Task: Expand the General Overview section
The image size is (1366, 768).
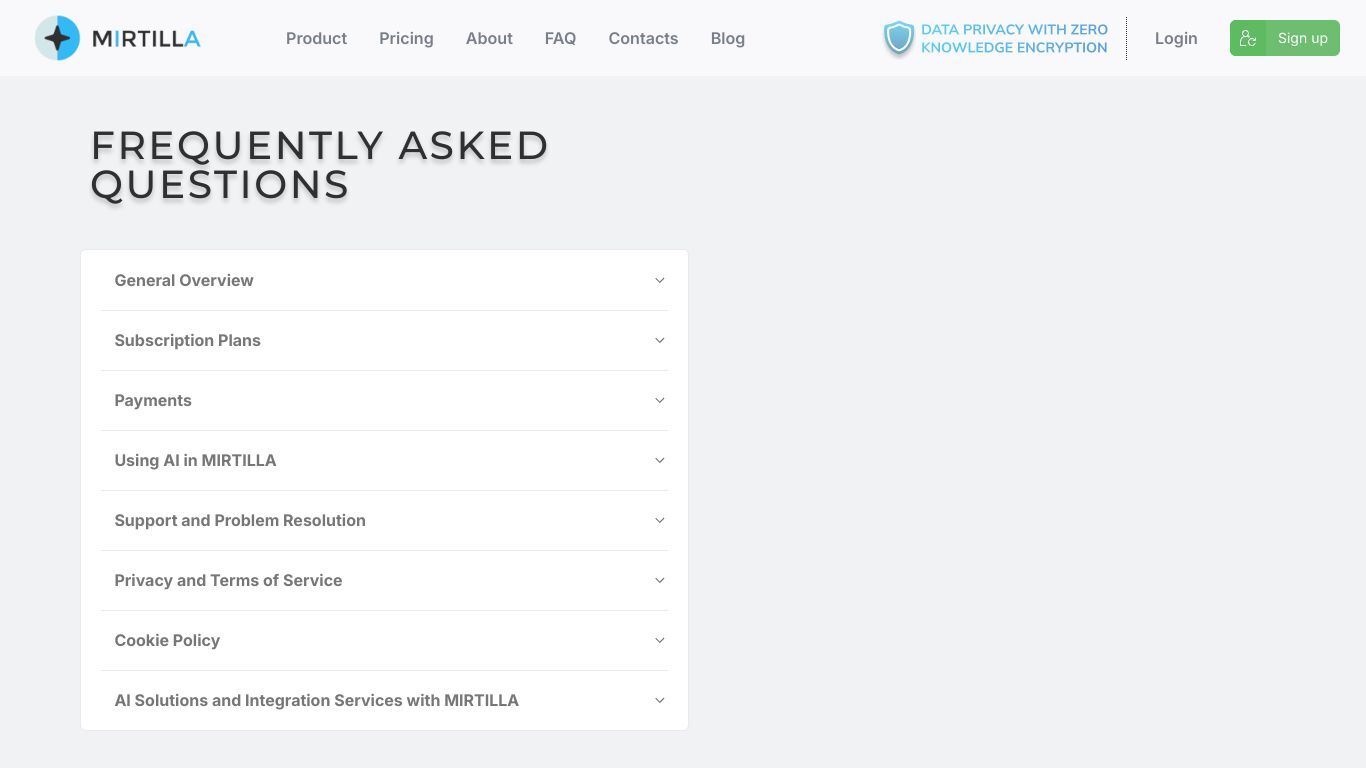Action: coord(384,280)
